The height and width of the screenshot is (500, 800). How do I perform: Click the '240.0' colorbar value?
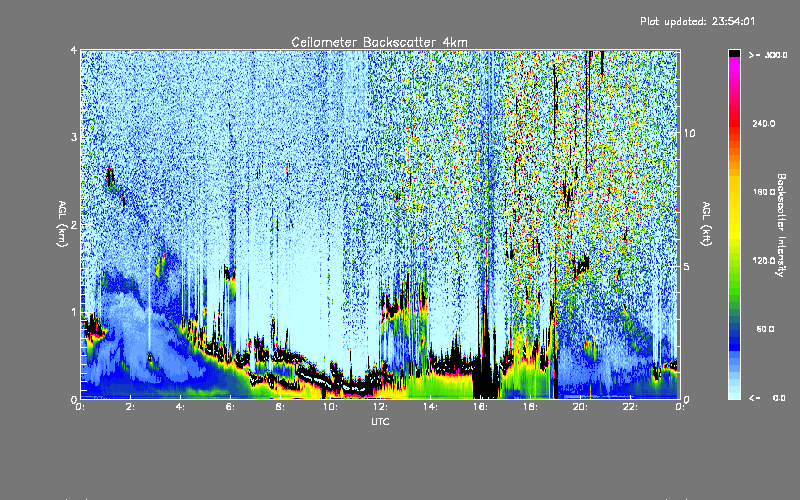[764, 123]
